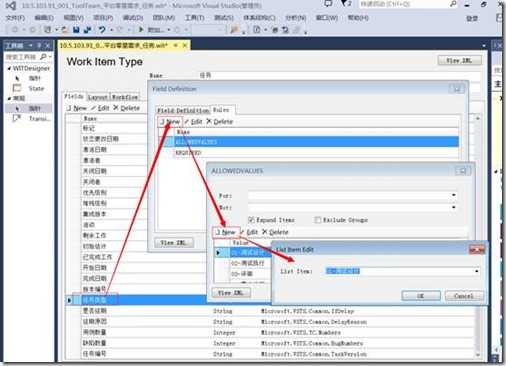Open the Not dropdown in ALLOWEDVALUES
Screen dimensions: 506x366
pyautogui.click(x=454, y=207)
